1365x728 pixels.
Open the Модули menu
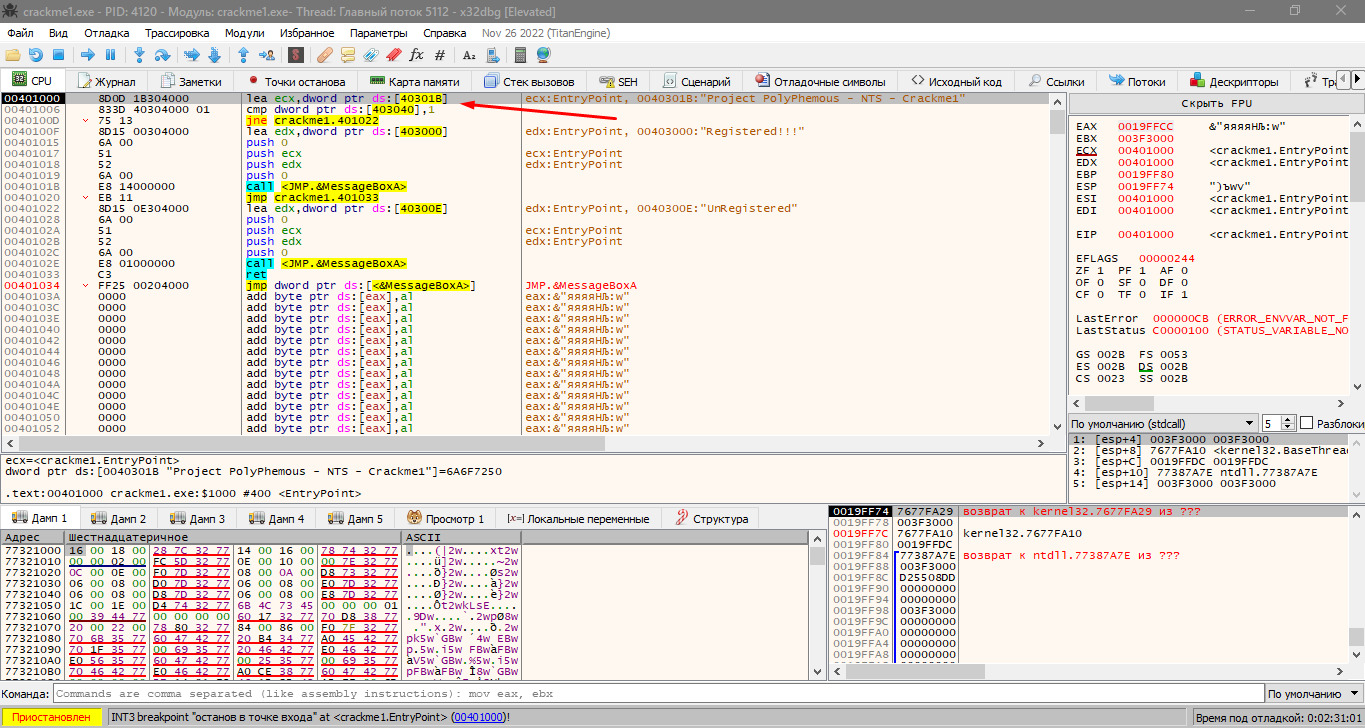tap(245, 32)
